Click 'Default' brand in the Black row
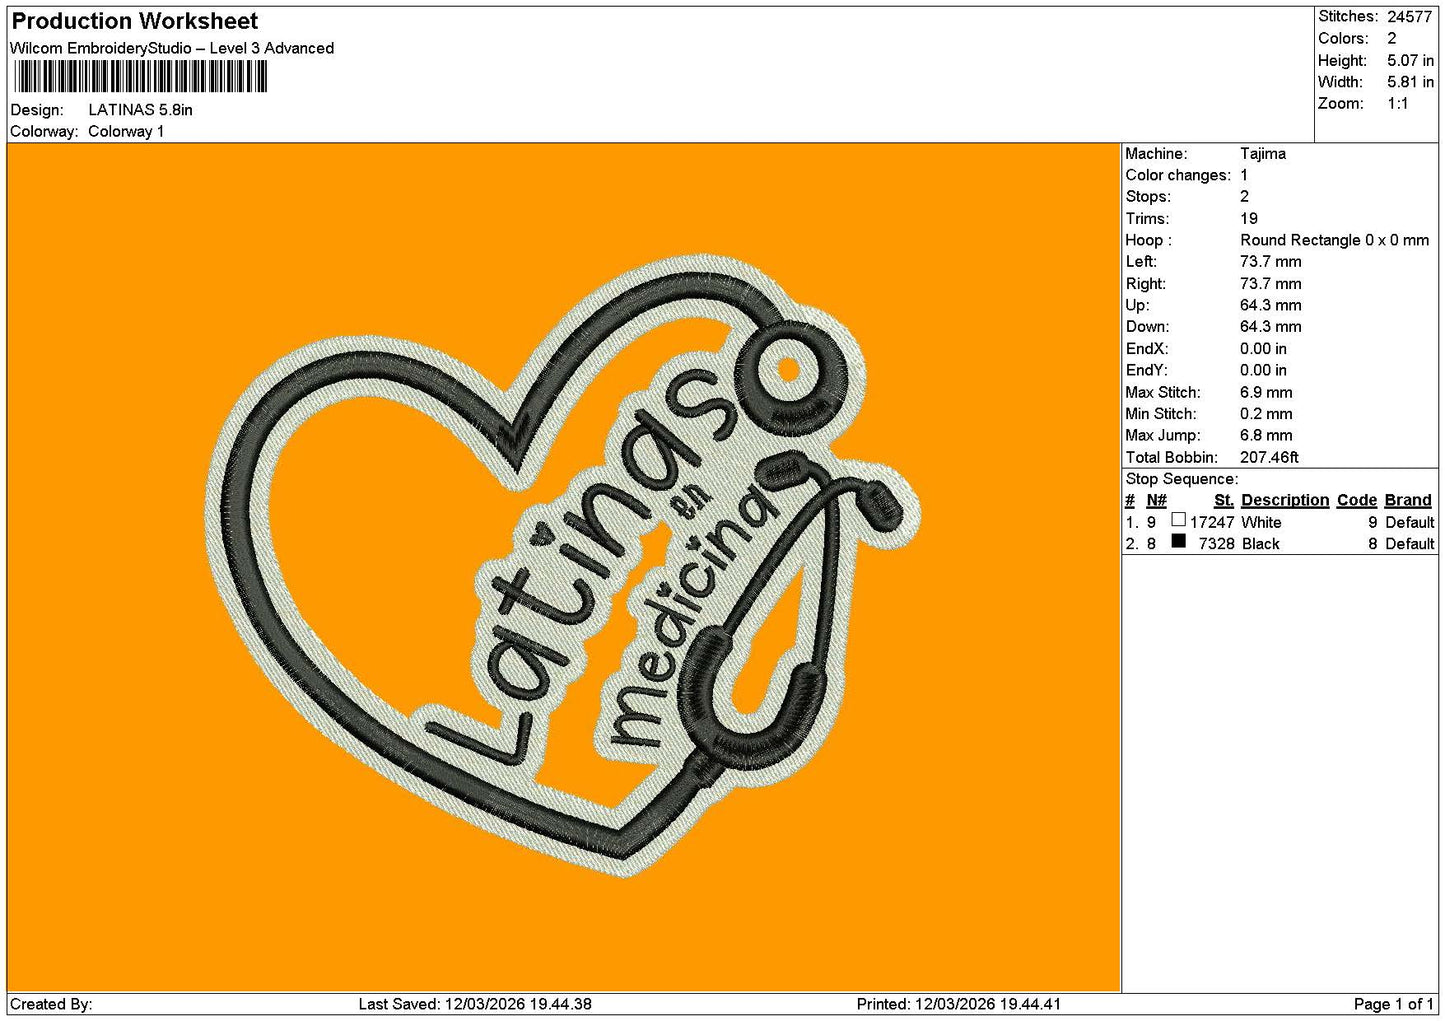 point(1410,544)
